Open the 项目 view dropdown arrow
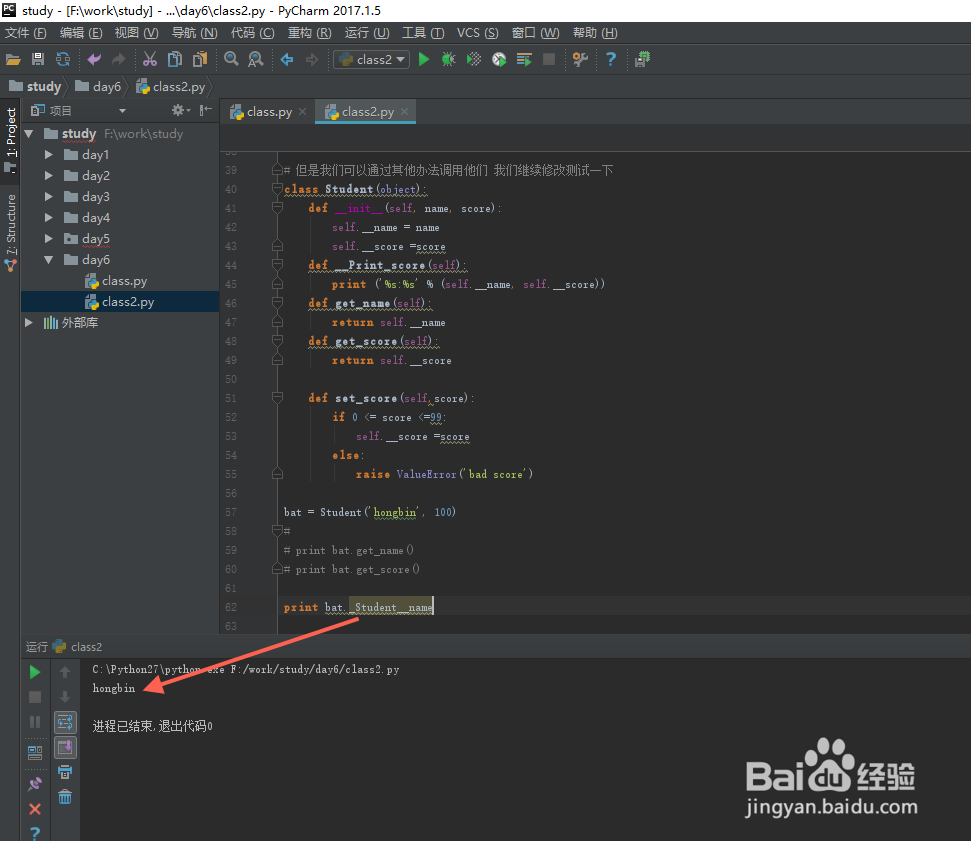 click(x=122, y=111)
